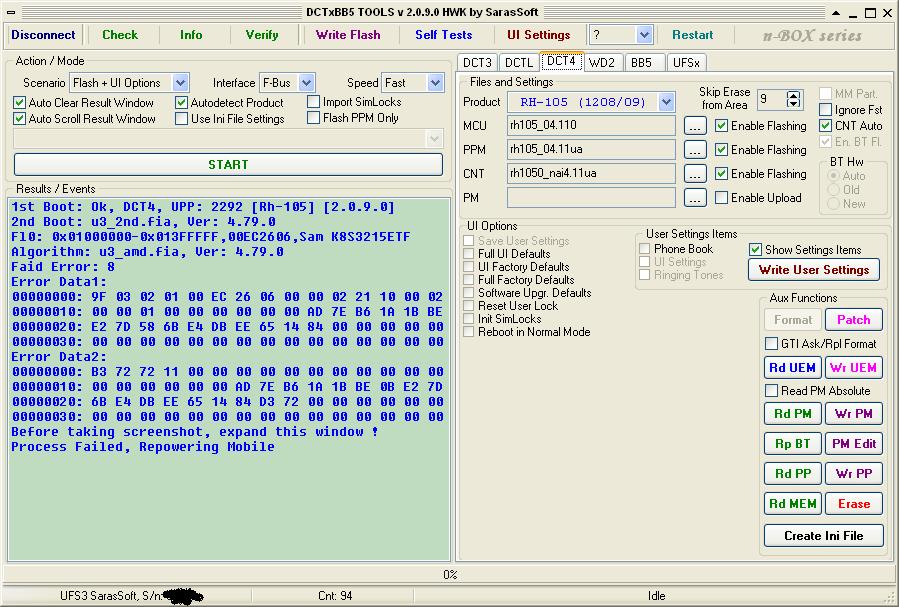Click the progress bar showing 0%

[450, 574]
